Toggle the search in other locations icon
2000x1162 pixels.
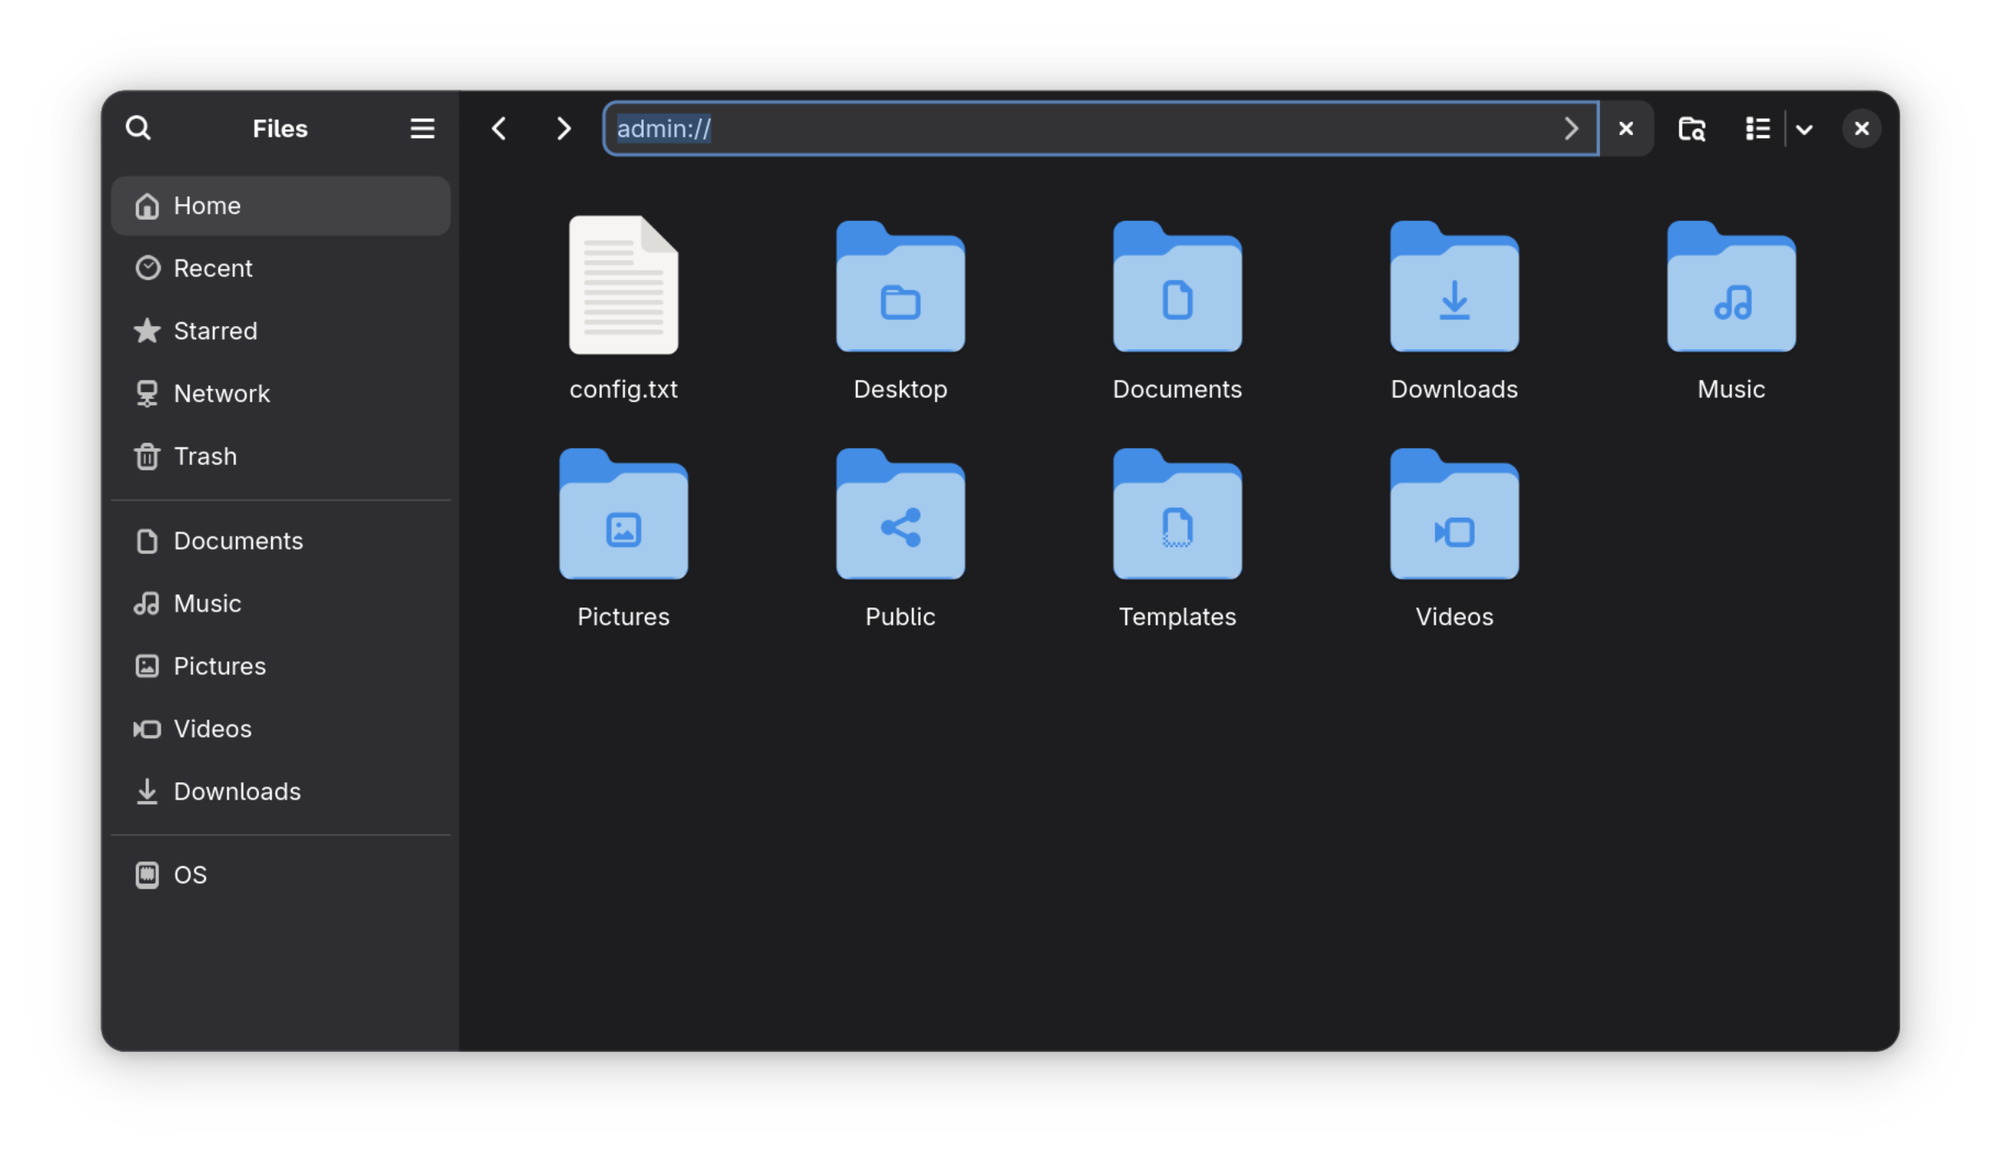pyautogui.click(x=1692, y=128)
